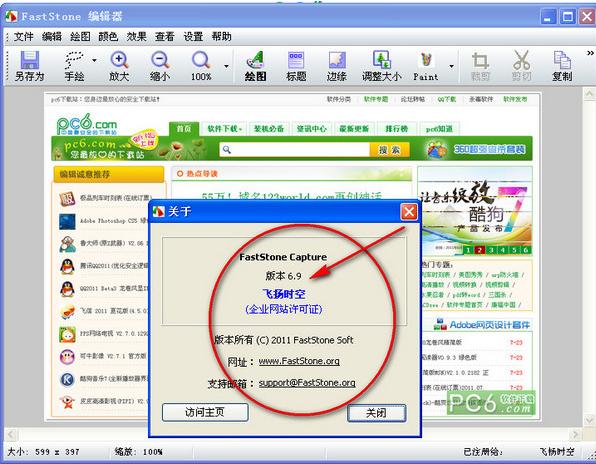This screenshot has height=464, width=596.
Task: Open the dropdown arrow next to 100%
Action: [227, 66]
